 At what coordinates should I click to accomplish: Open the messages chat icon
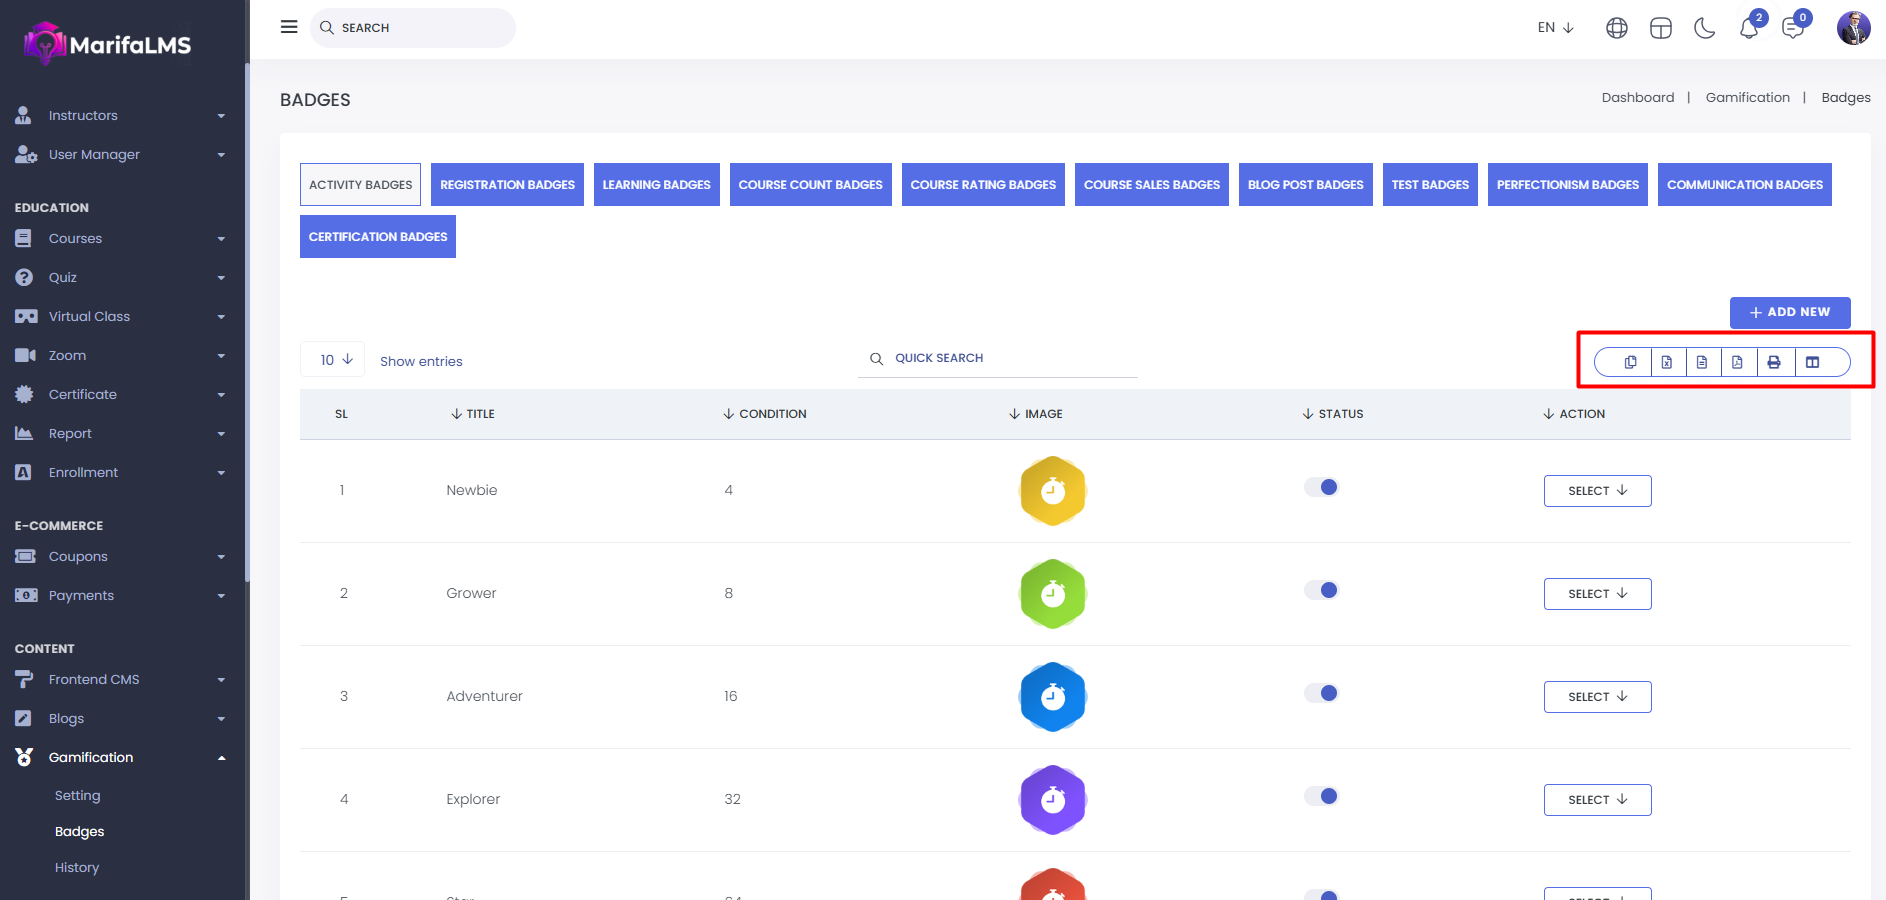(1793, 28)
